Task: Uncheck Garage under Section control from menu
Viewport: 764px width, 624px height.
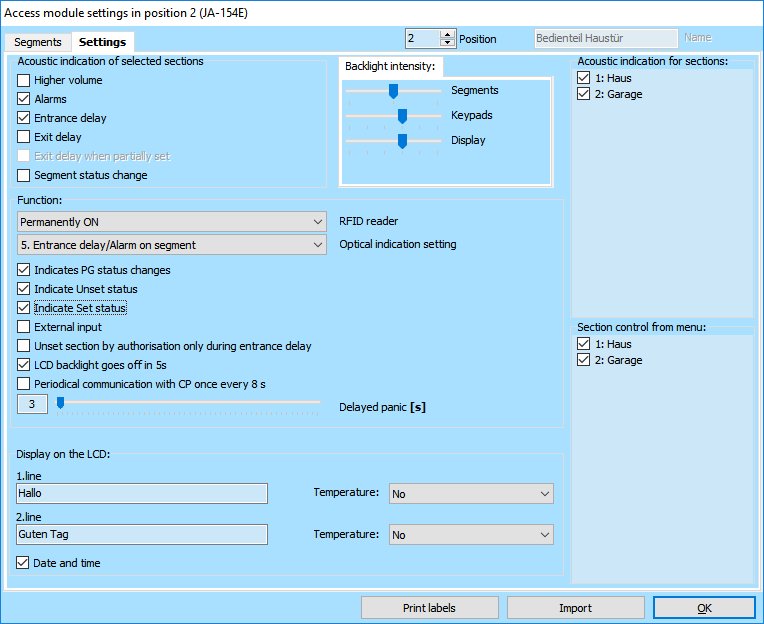Action: click(584, 360)
